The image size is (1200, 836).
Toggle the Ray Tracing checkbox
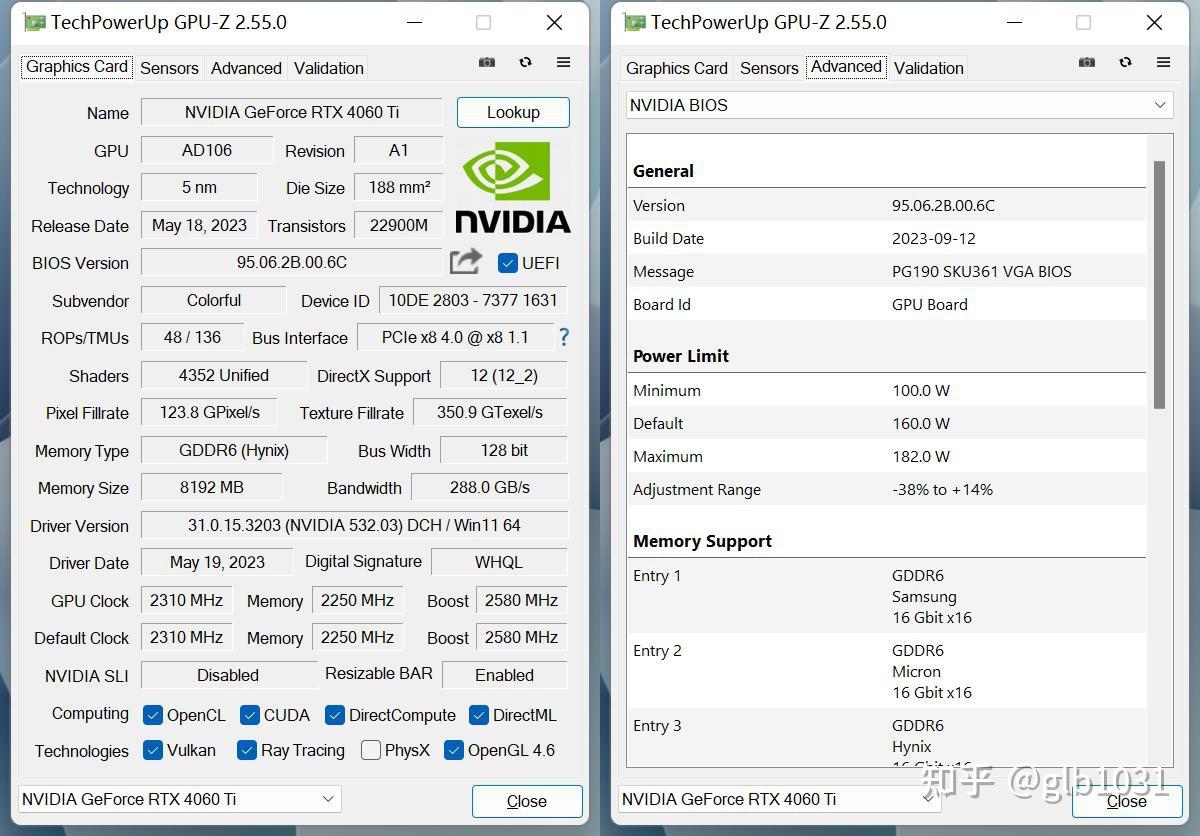(x=247, y=750)
